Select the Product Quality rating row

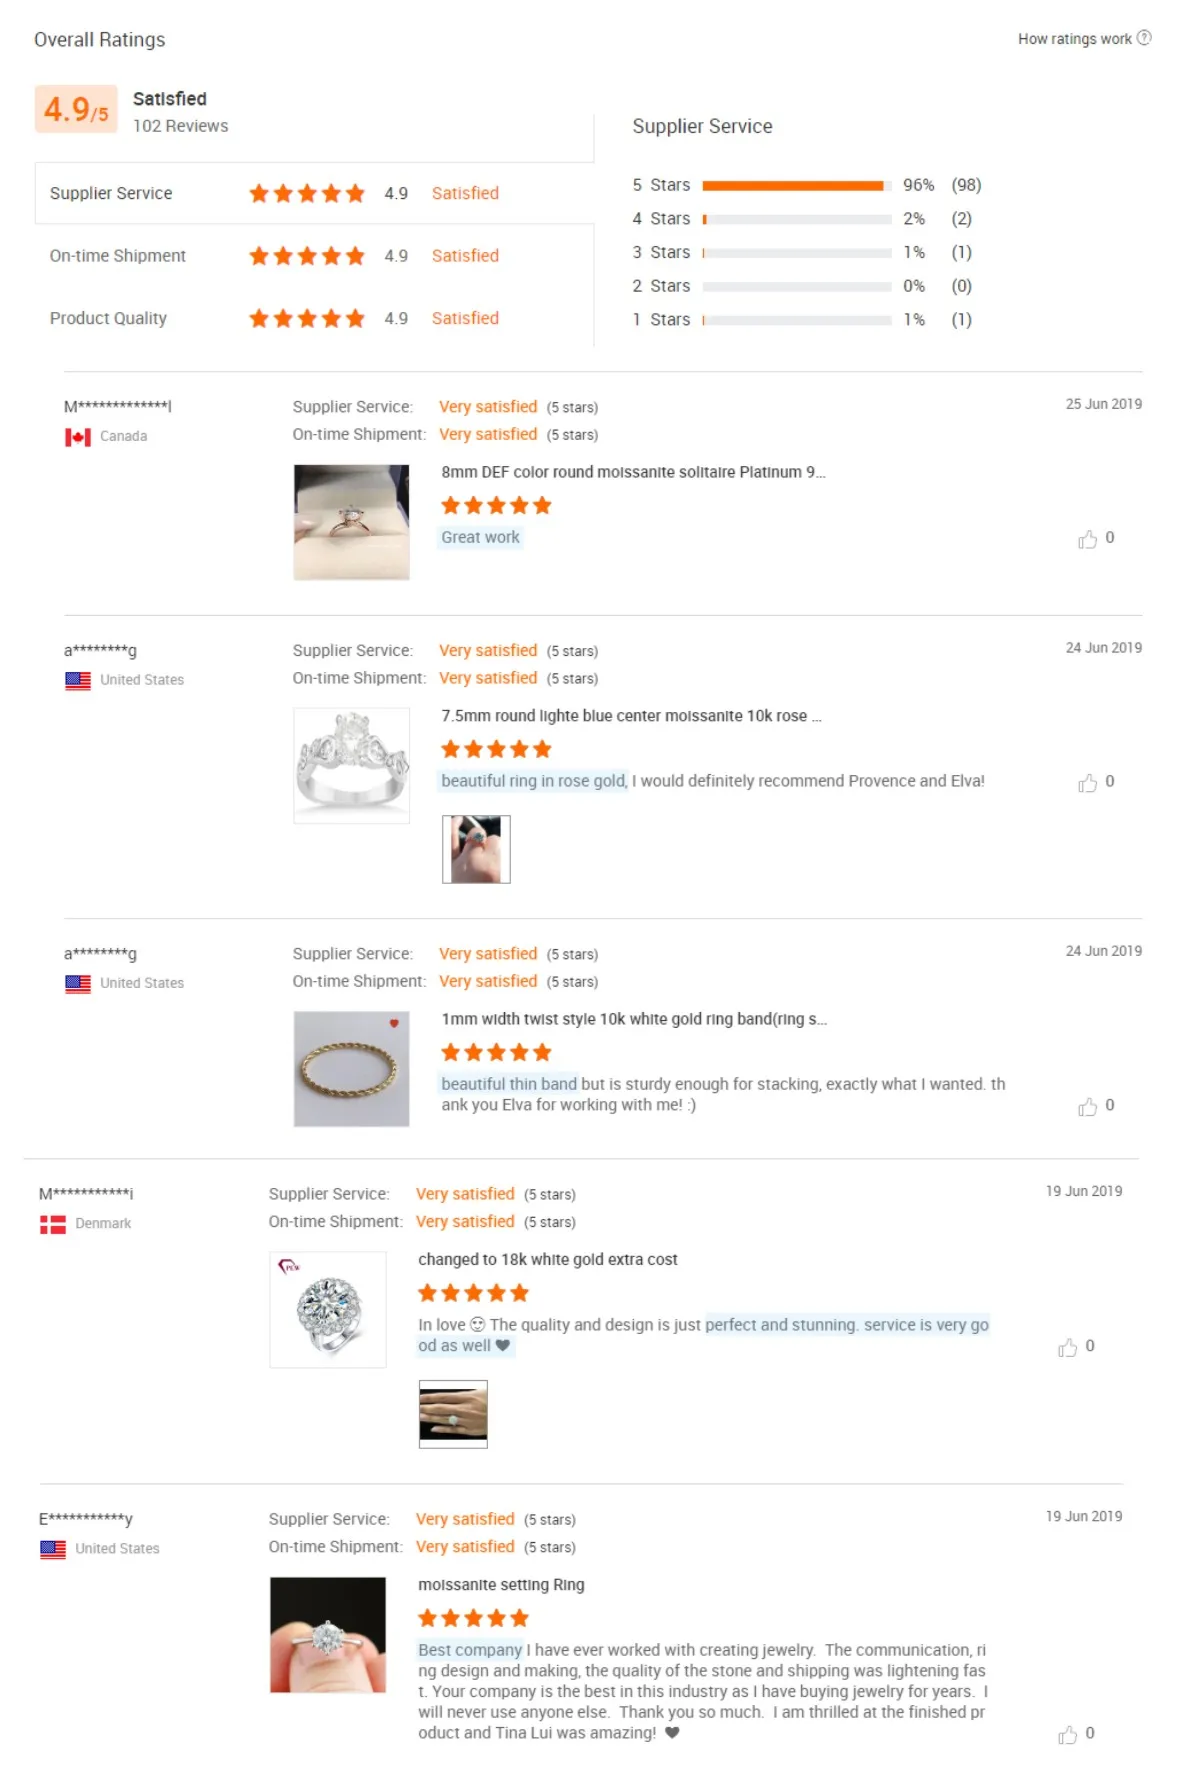pyautogui.click(x=314, y=318)
